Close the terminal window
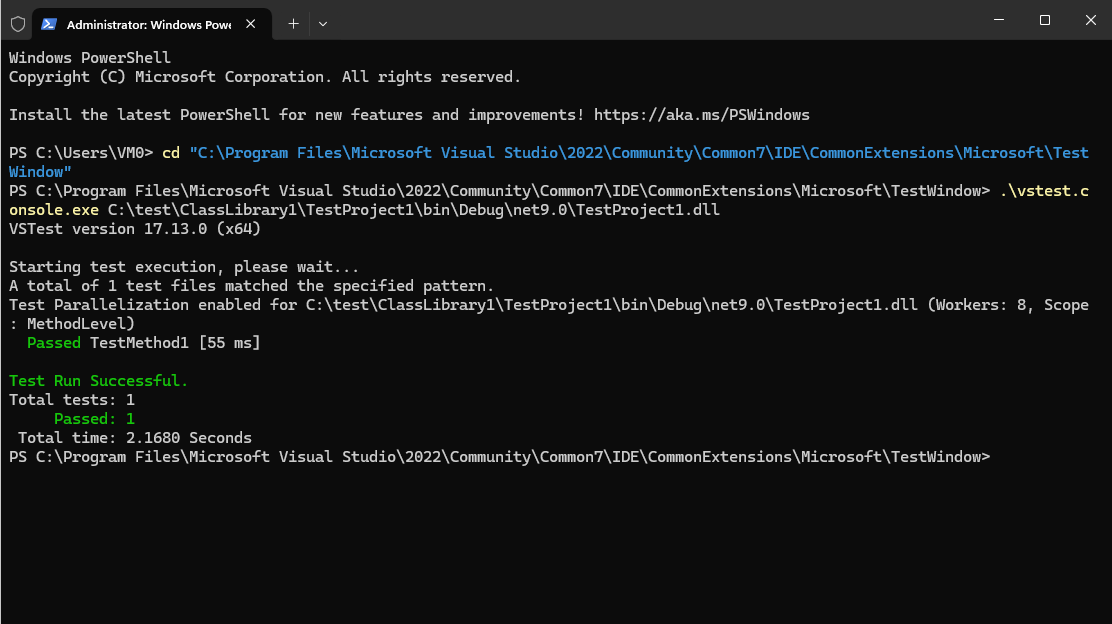Image resolution: width=1112 pixels, height=624 pixels. point(1090,20)
